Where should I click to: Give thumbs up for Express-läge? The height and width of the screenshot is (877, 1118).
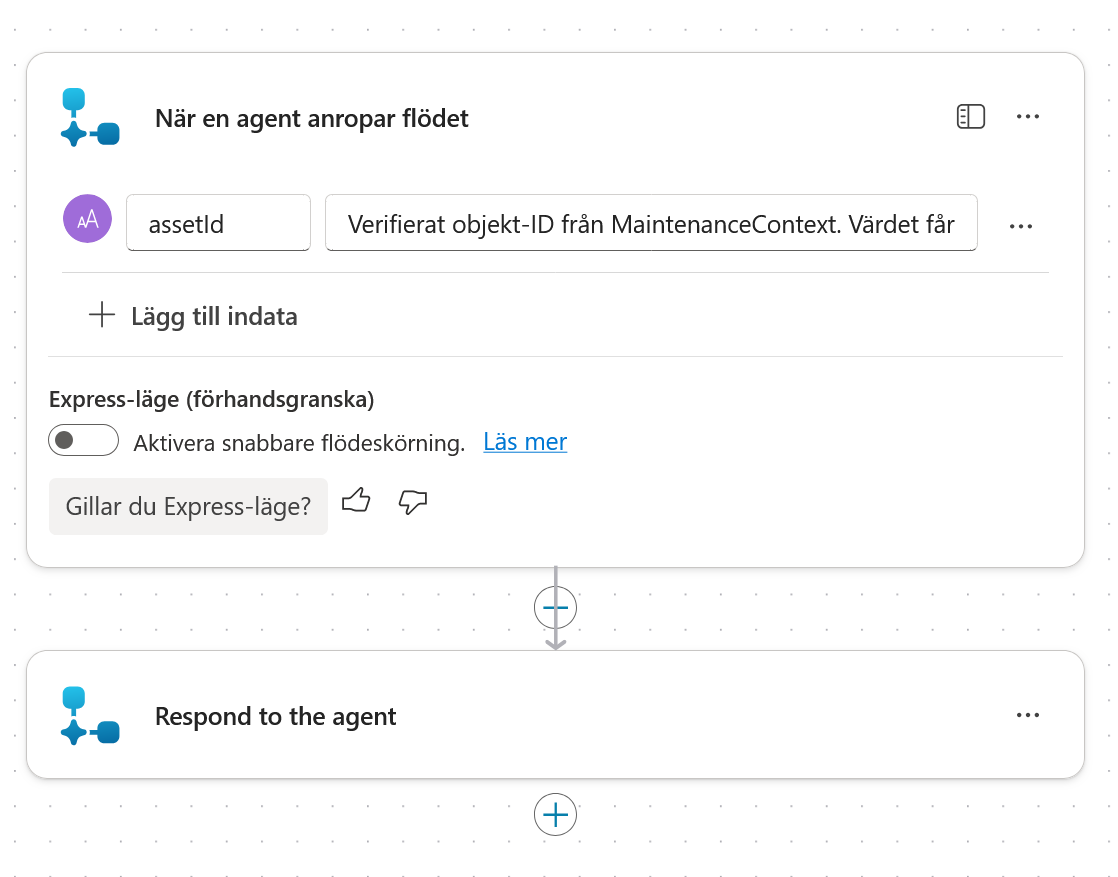tap(356, 501)
